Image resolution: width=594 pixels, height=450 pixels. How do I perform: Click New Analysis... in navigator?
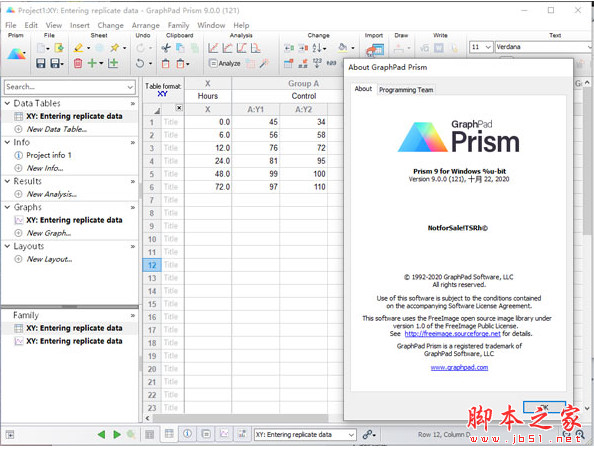tap(52, 194)
